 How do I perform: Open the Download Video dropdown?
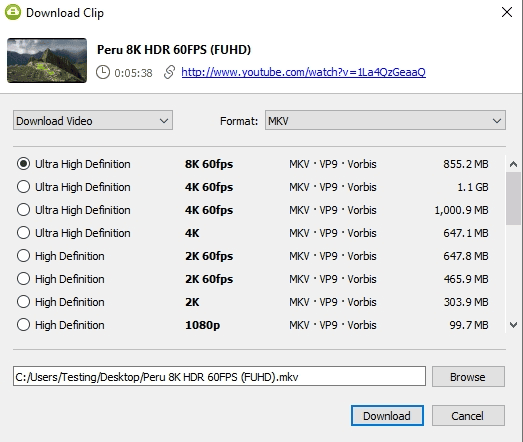(93, 120)
